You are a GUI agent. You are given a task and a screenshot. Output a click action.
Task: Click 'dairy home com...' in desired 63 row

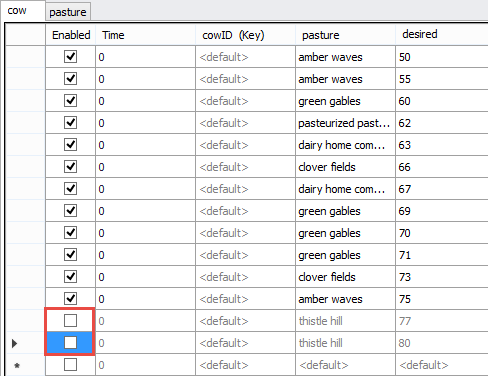(345, 145)
